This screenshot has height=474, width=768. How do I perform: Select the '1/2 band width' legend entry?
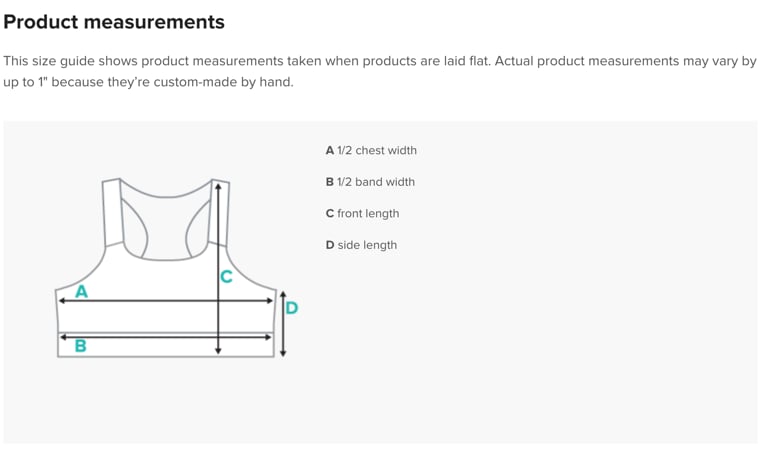[370, 182]
